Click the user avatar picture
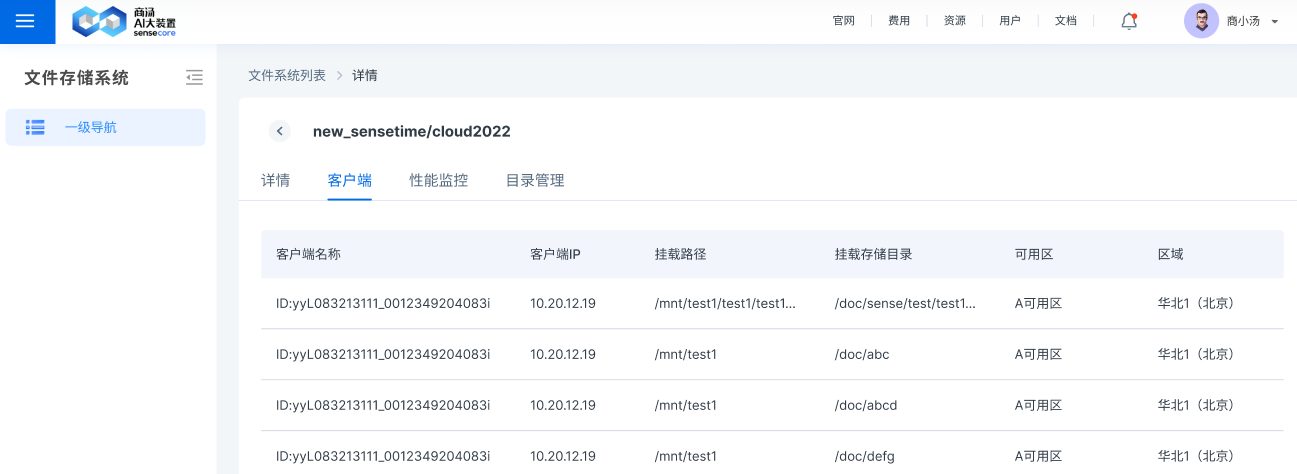Screen dimensions: 1297x474 [x=1201, y=21]
